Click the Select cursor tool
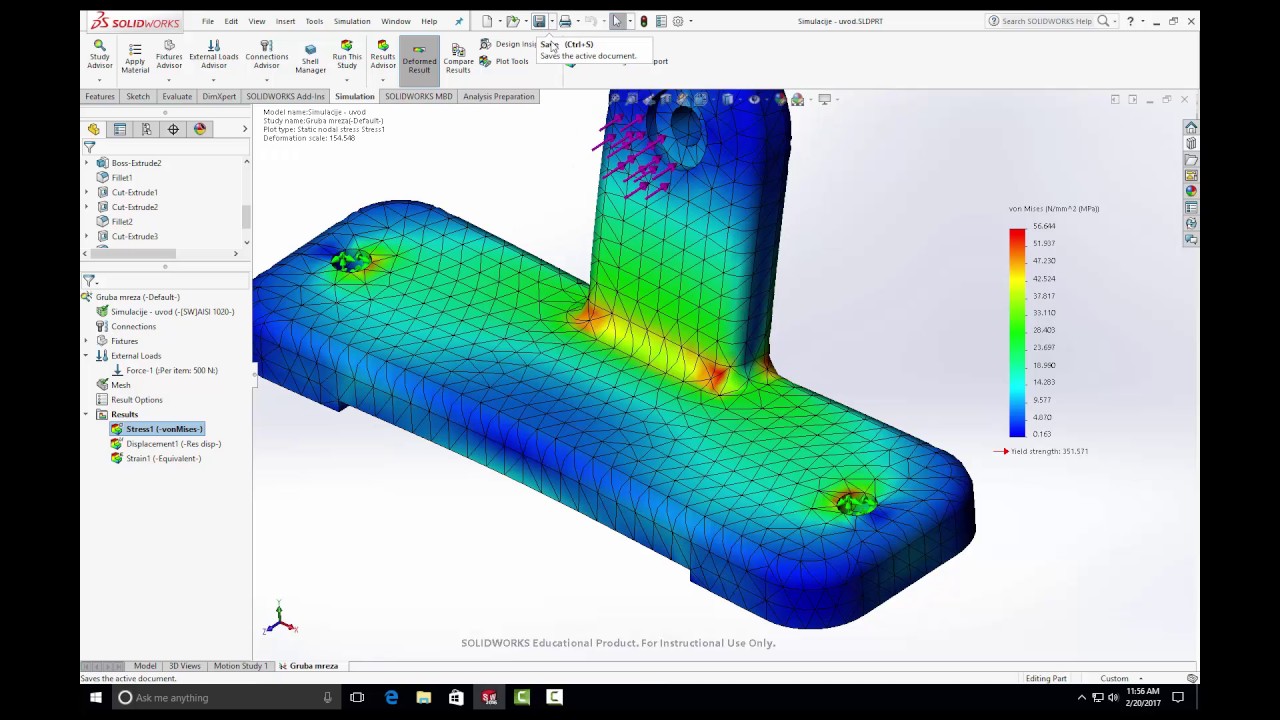Viewport: 1280px width, 720px height. coord(617,21)
